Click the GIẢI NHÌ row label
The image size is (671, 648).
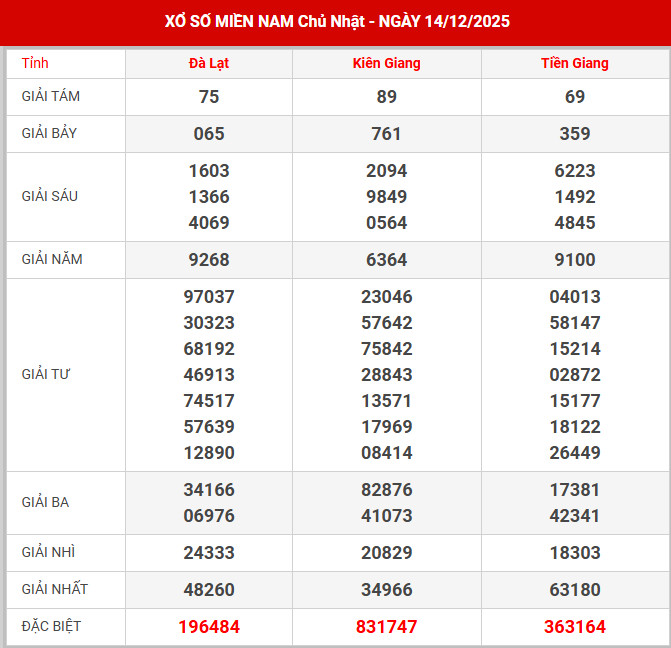(x=48, y=553)
